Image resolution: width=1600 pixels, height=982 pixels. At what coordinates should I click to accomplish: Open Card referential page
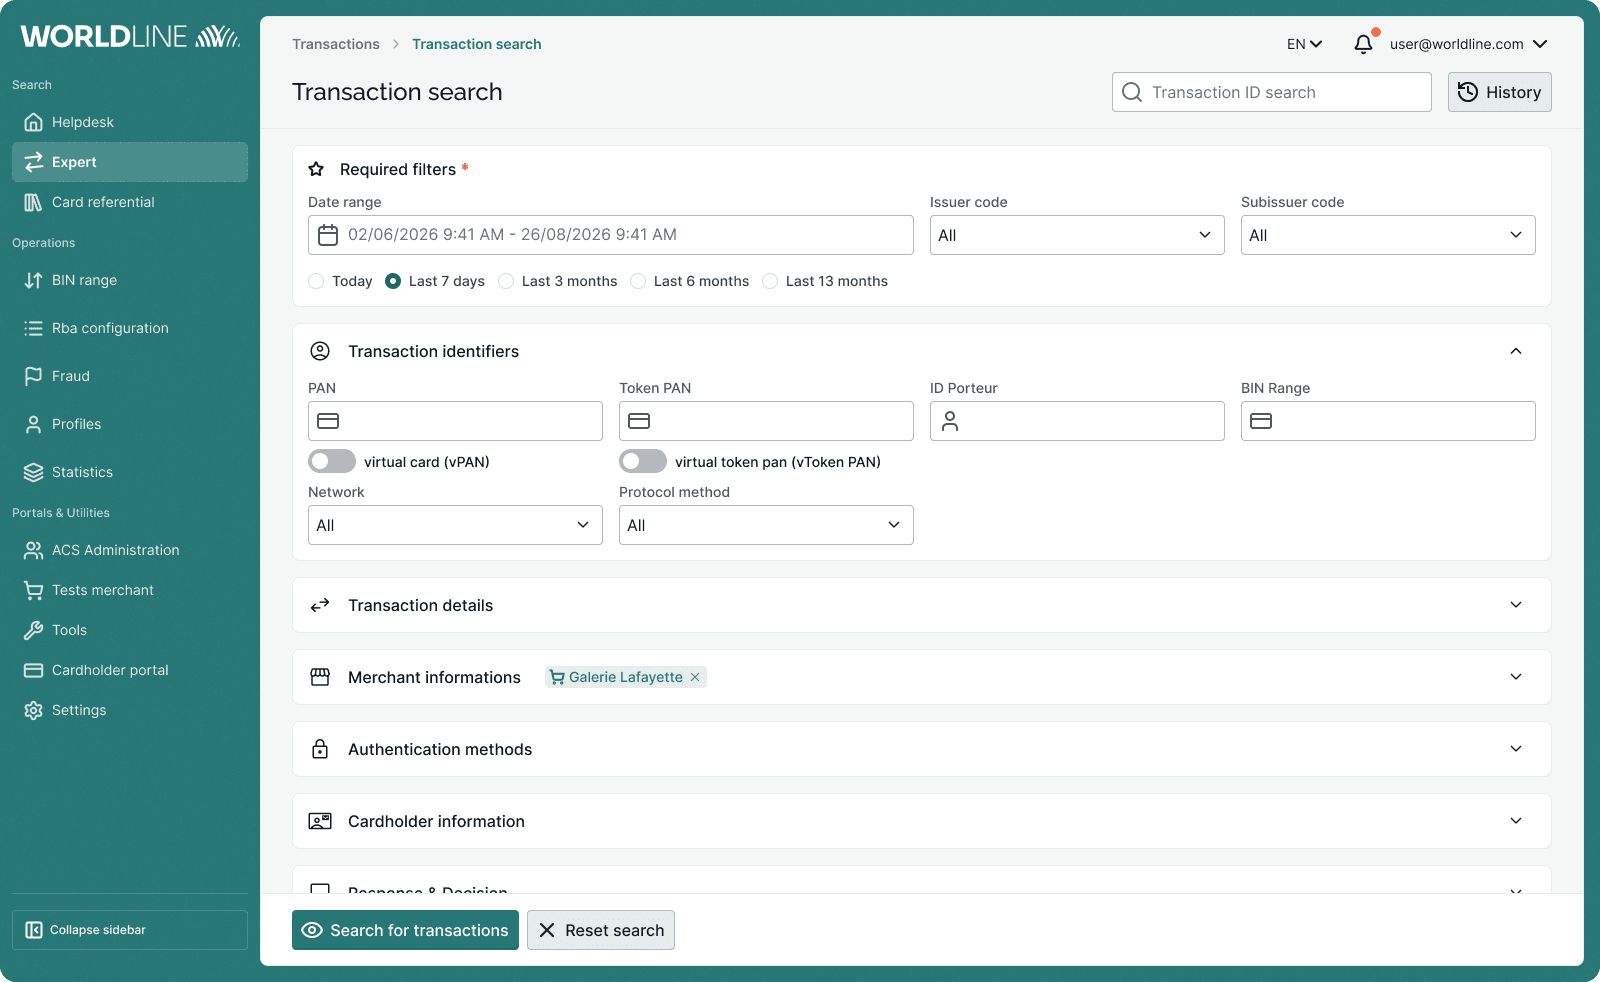130,202
